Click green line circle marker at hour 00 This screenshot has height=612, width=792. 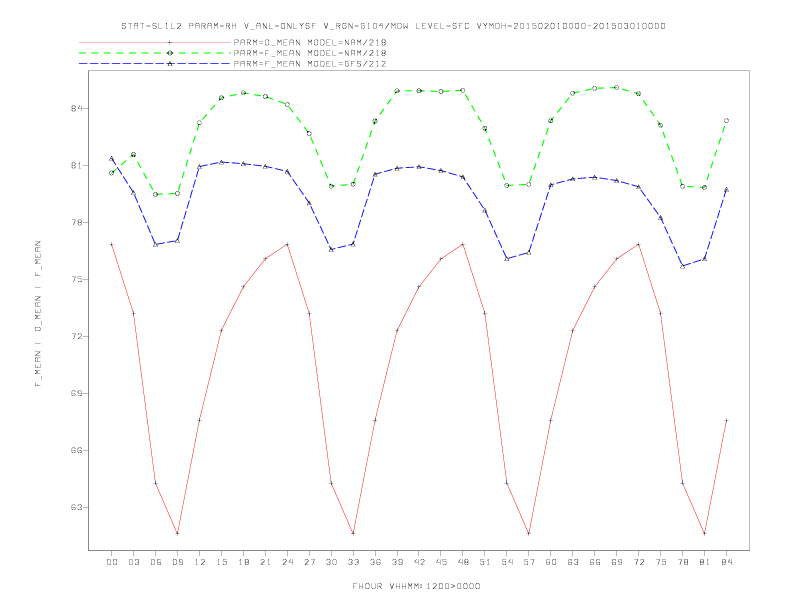112,173
